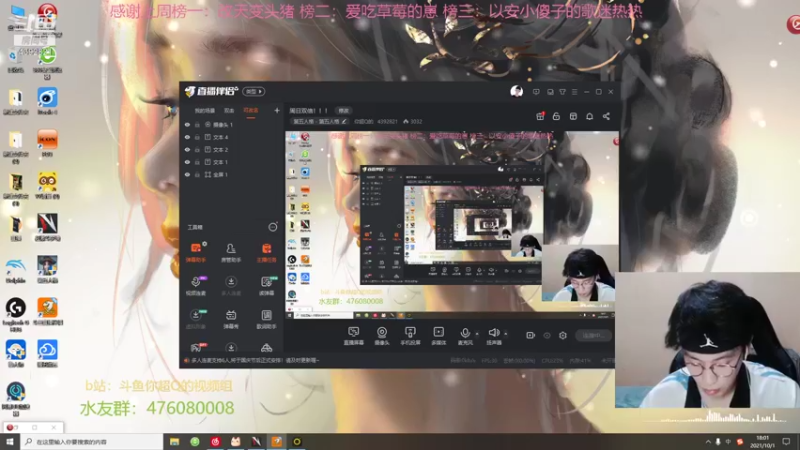Hide the 全屏 1 layer
Screen dimensions: 800x450
point(187,174)
